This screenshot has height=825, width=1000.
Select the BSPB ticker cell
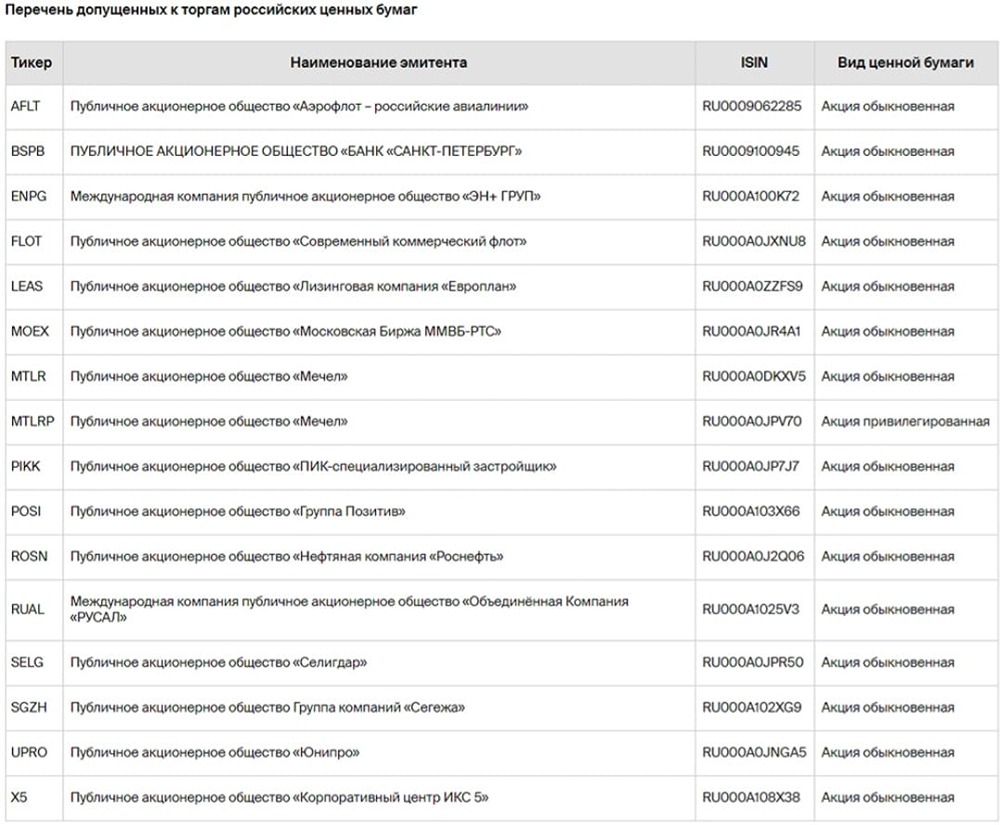tap(27, 151)
